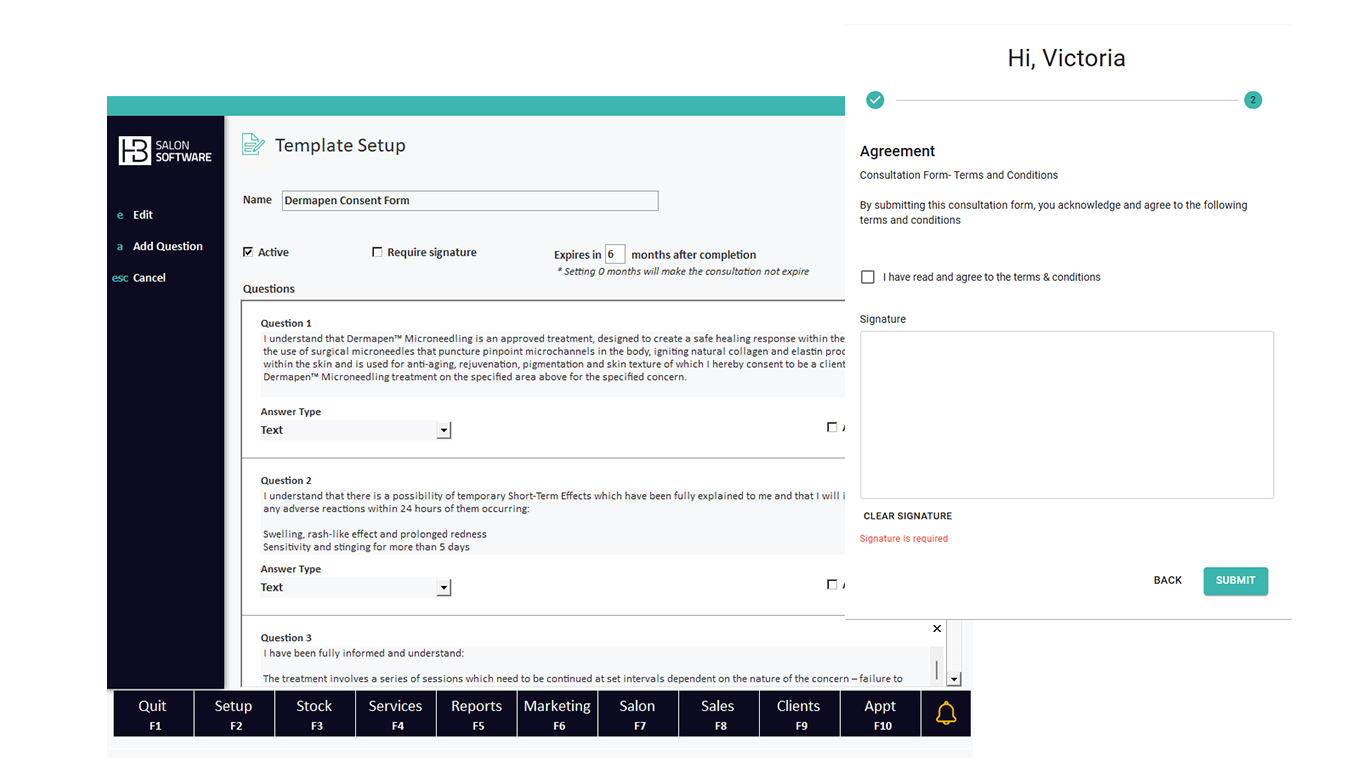Open Question 1 Answer Type dropdown
1366x768 pixels.
[x=444, y=430]
